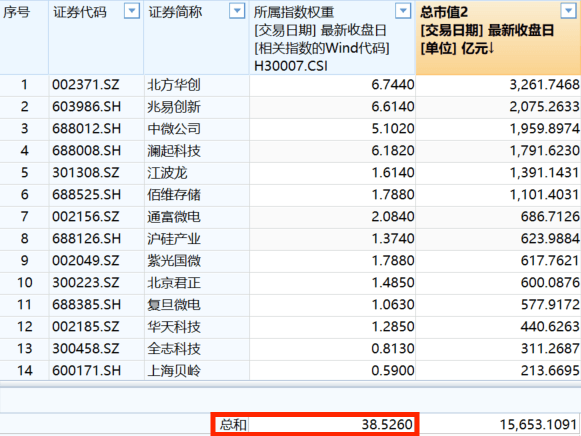Select the 复旦微电 weight value 1.0630
This screenshot has width=581, height=436.
coord(393,304)
